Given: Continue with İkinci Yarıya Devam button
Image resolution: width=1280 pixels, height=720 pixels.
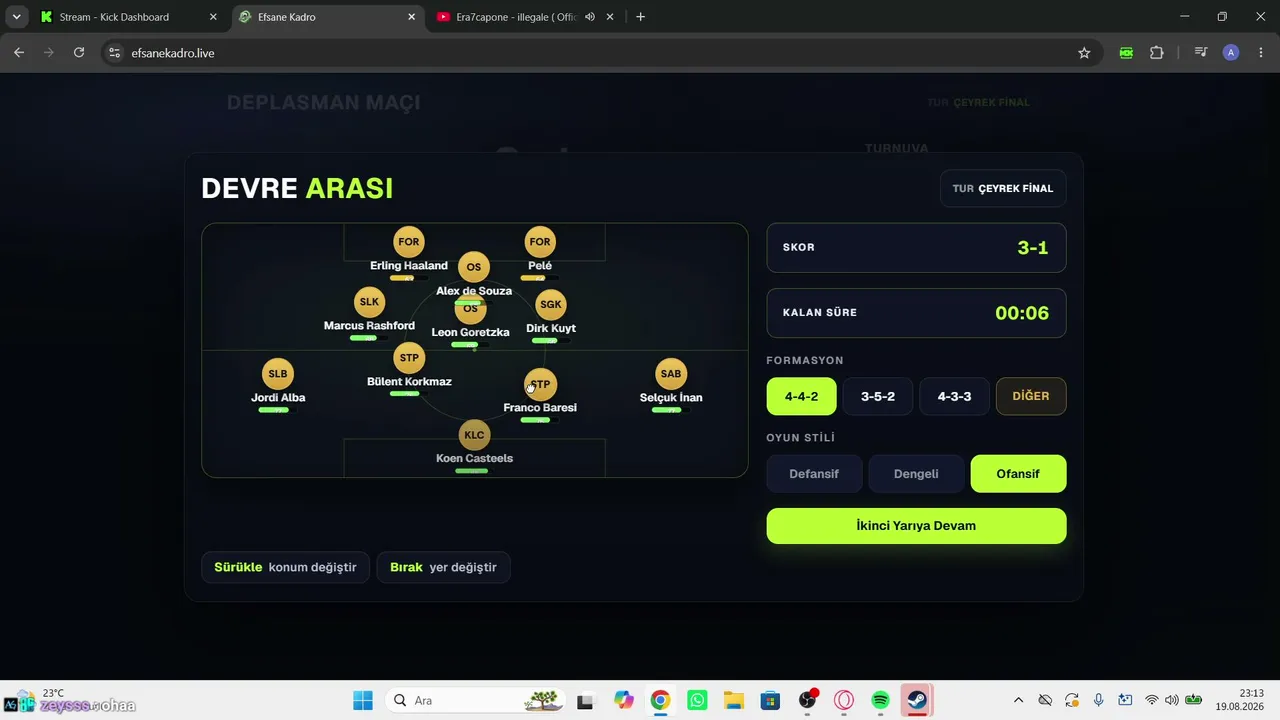Looking at the screenshot, I should click(x=916, y=526).
